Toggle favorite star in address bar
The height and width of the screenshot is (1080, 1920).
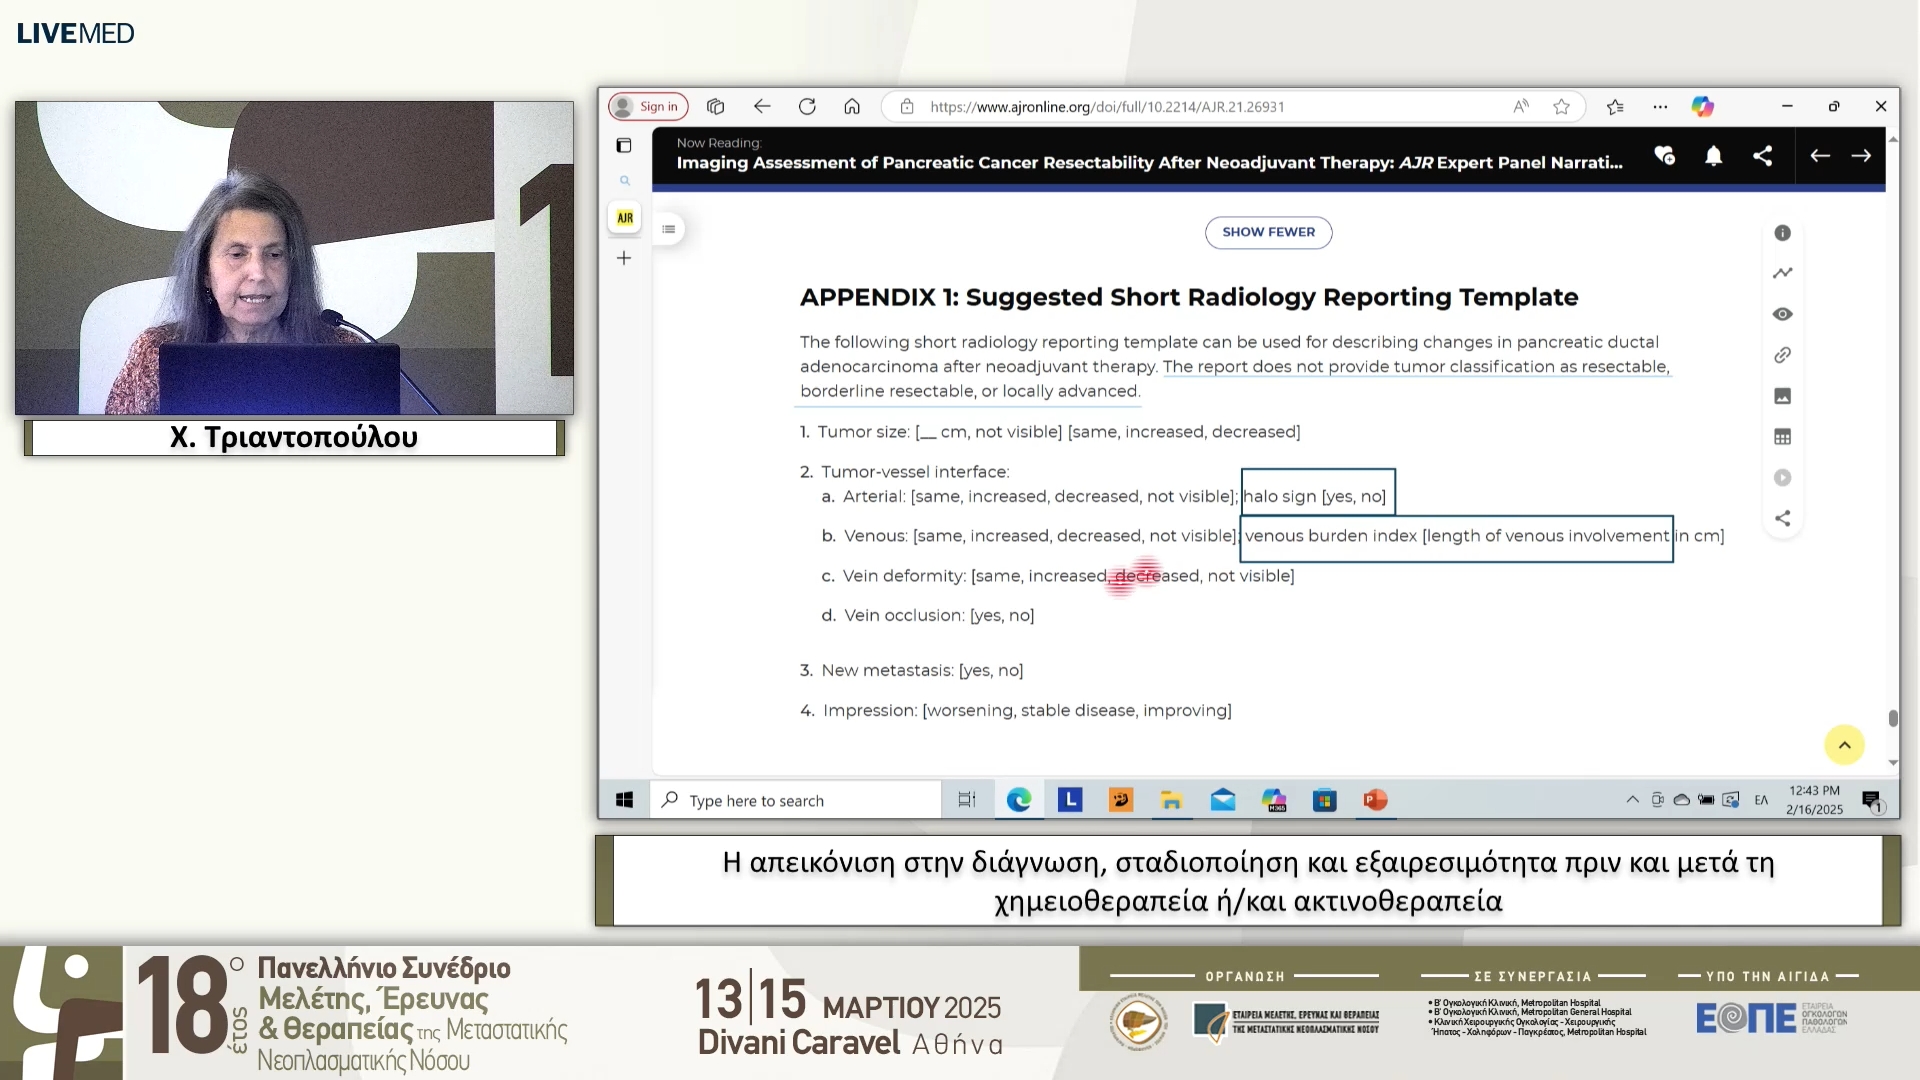tap(1561, 107)
